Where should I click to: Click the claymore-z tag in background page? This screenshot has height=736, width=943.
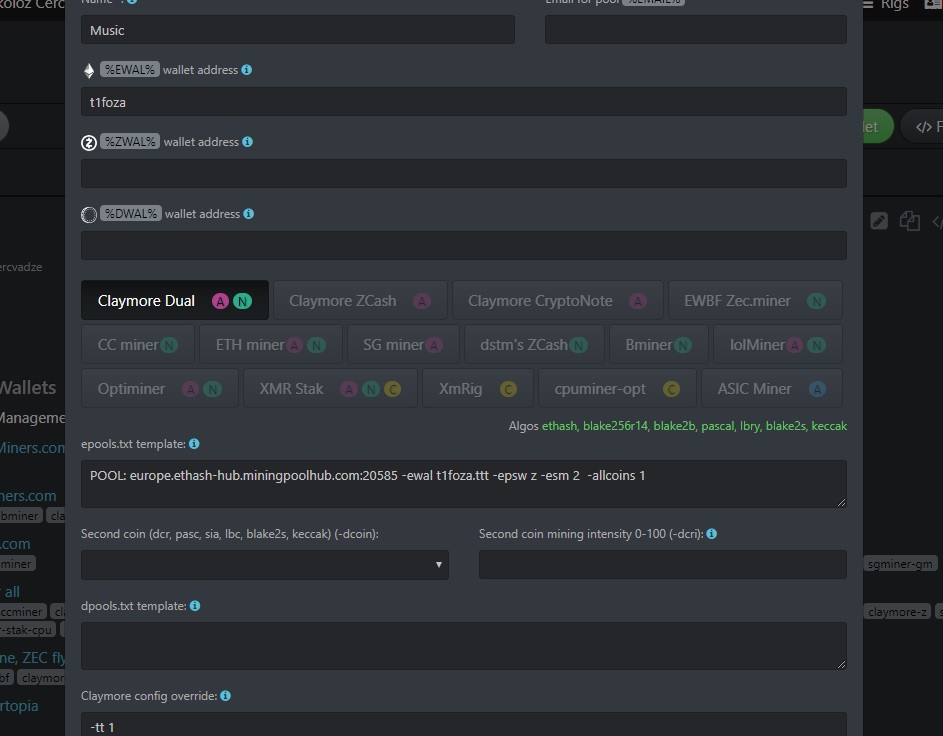click(897, 612)
